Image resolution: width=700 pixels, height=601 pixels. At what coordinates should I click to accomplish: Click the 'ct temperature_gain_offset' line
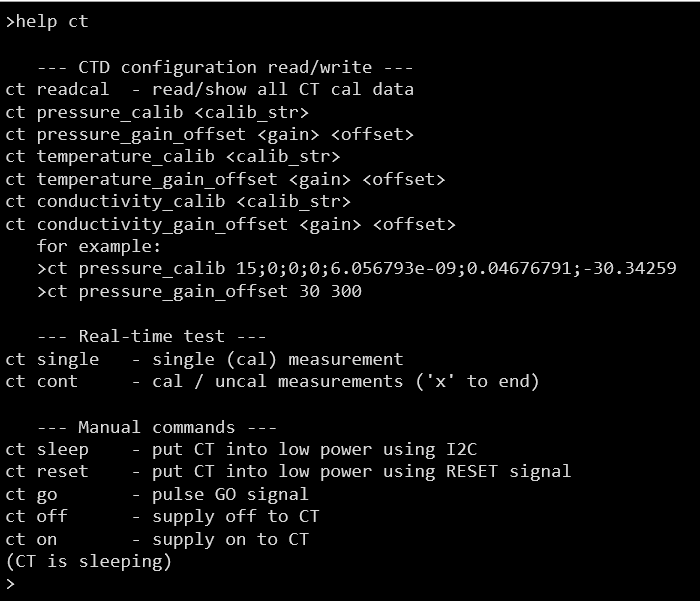[x=225, y=179]
